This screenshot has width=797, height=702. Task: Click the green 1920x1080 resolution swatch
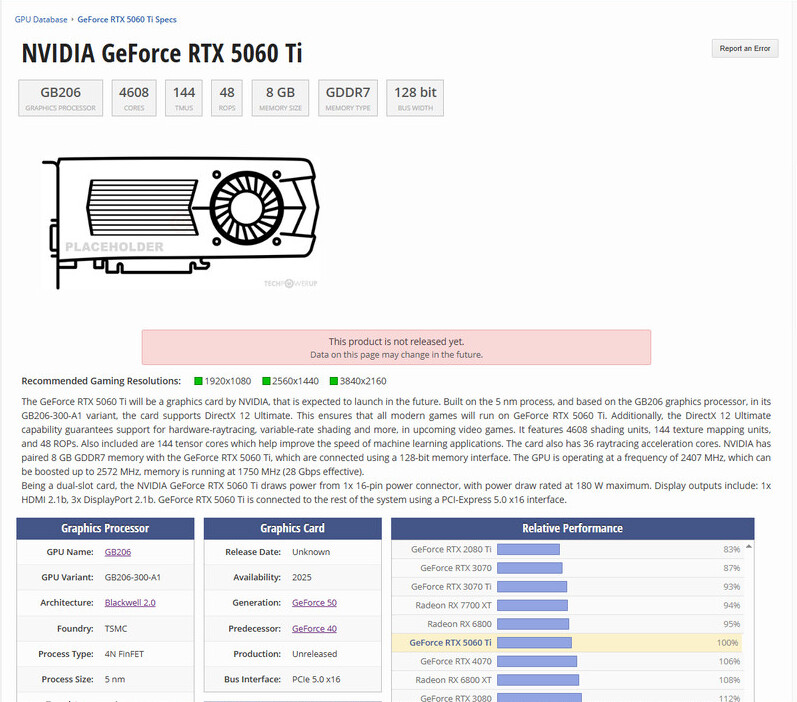click(199, 381)
